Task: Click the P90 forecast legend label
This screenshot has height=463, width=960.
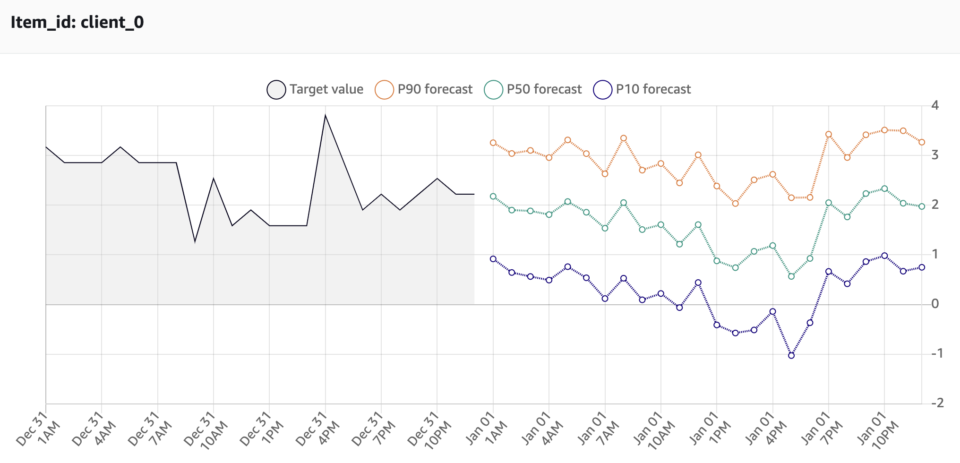Action: (x=435, y=89)
